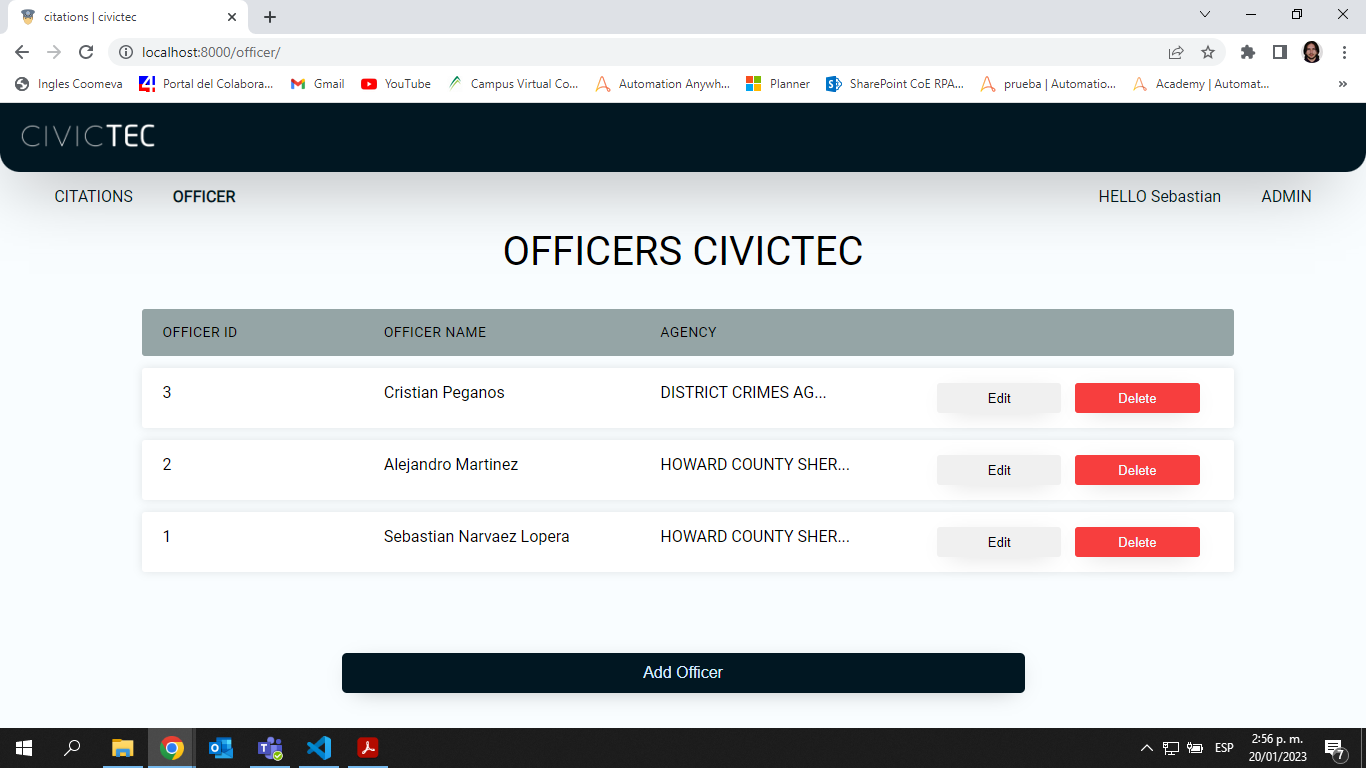Open the prueba | Automatio... bookmark
The height and width of the screenshot is (768, 1366).
(1049, 84)
